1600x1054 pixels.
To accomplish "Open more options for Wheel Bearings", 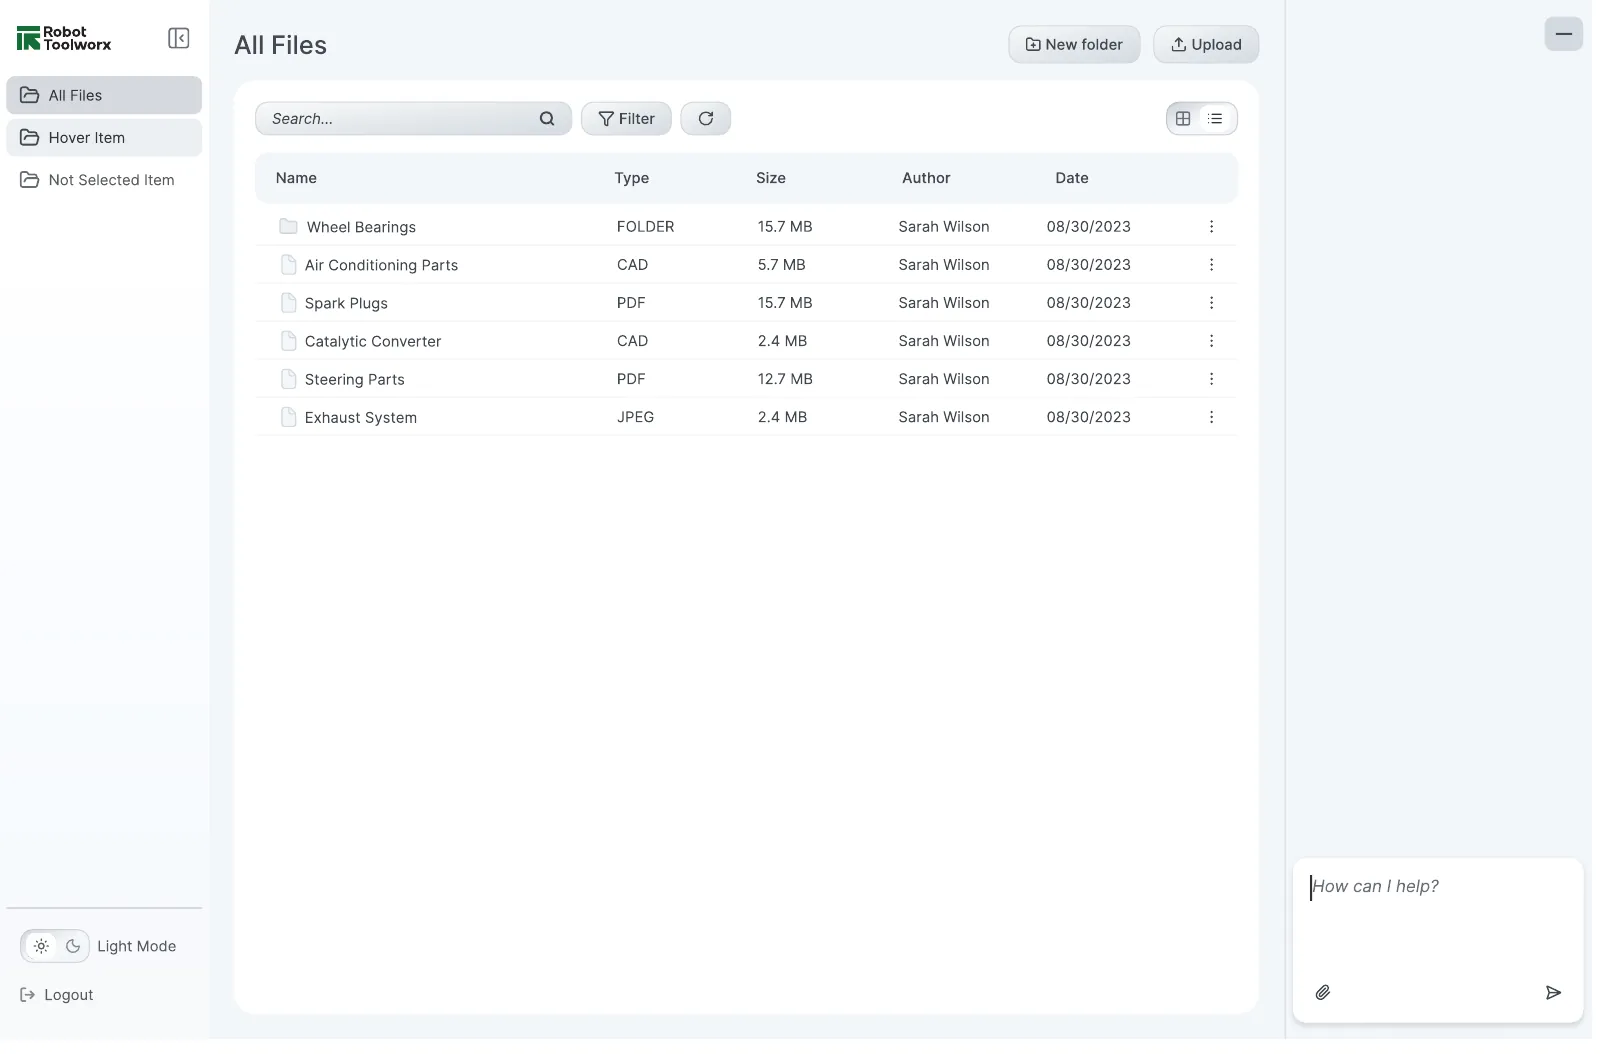I will pyautogui.click(x=1211, y=226).
